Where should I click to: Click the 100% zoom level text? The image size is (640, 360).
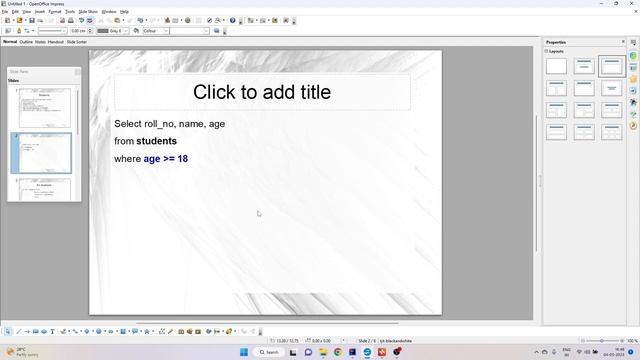[632, 340]
